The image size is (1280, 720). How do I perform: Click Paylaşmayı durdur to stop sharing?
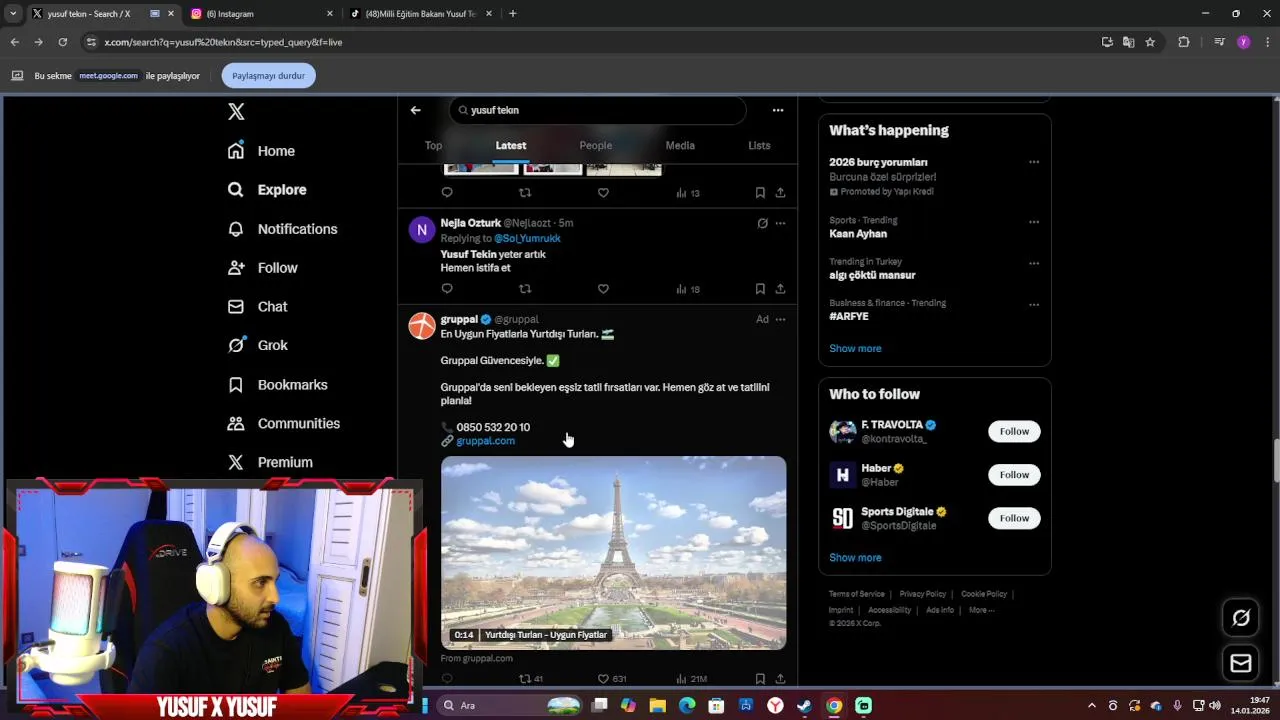[268, 76]
